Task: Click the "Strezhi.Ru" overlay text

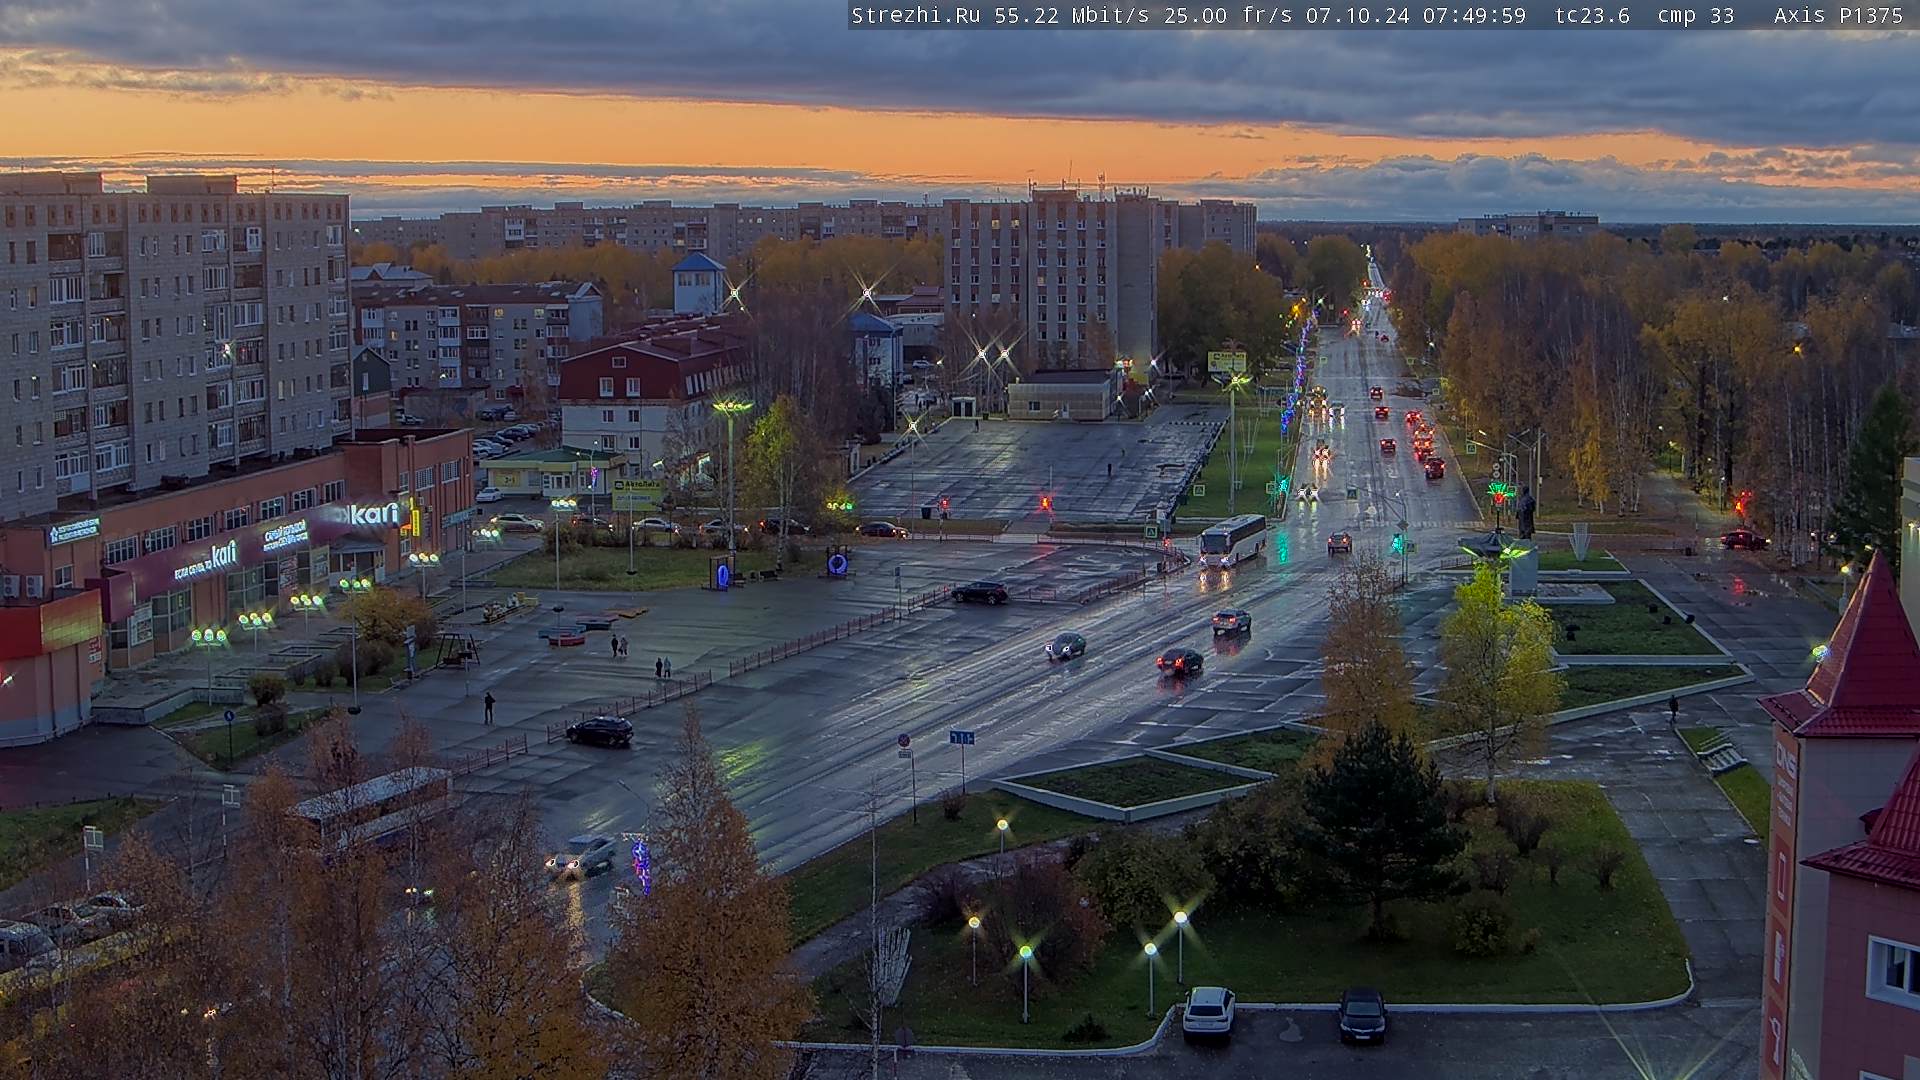Action: pyautogui.click(x=915, y=15)
